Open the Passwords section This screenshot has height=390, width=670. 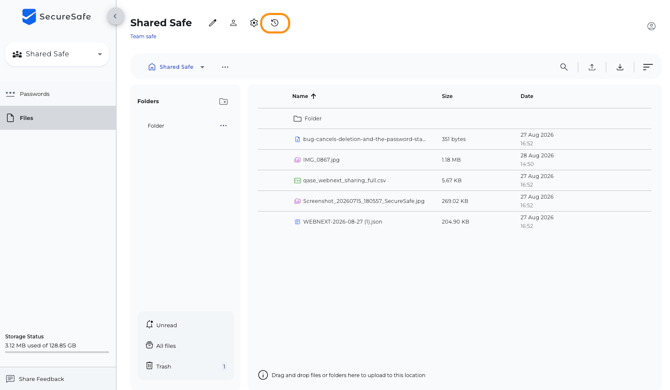pos(58,94)
